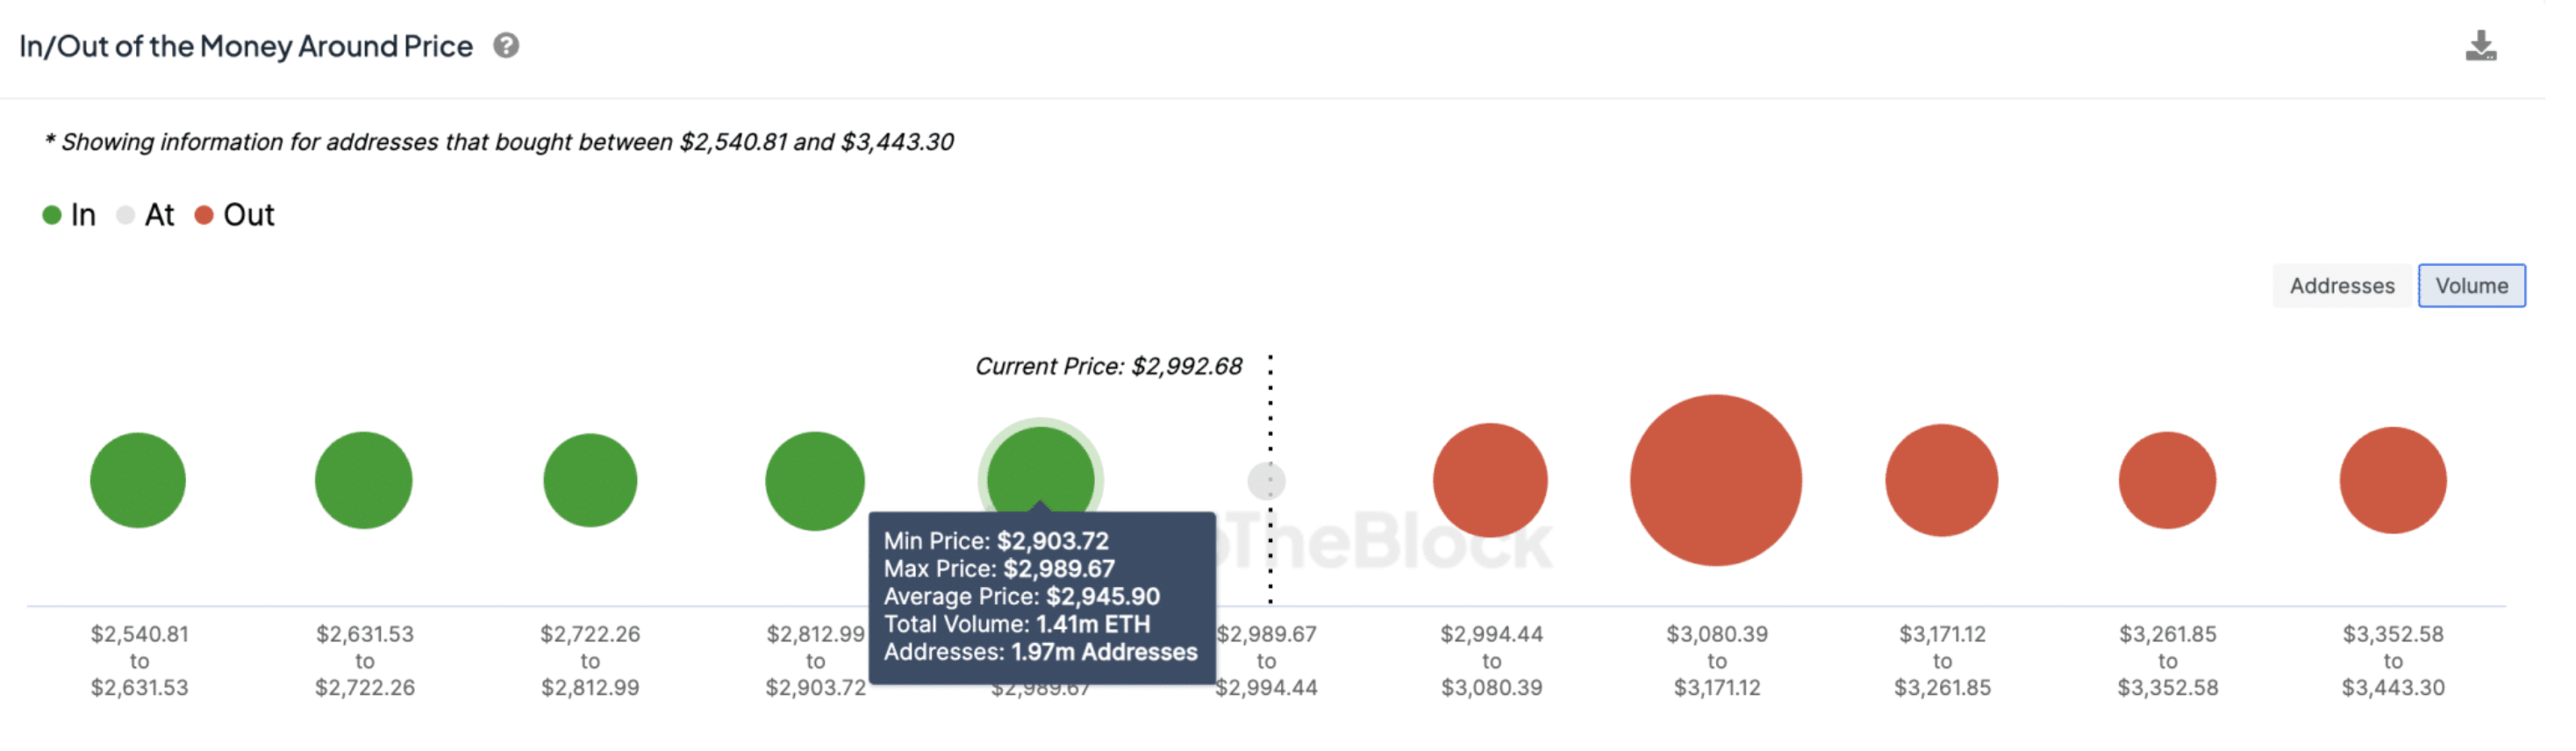Click the Current Price label
2576x751 pixels.
(x=1108, y=366)
